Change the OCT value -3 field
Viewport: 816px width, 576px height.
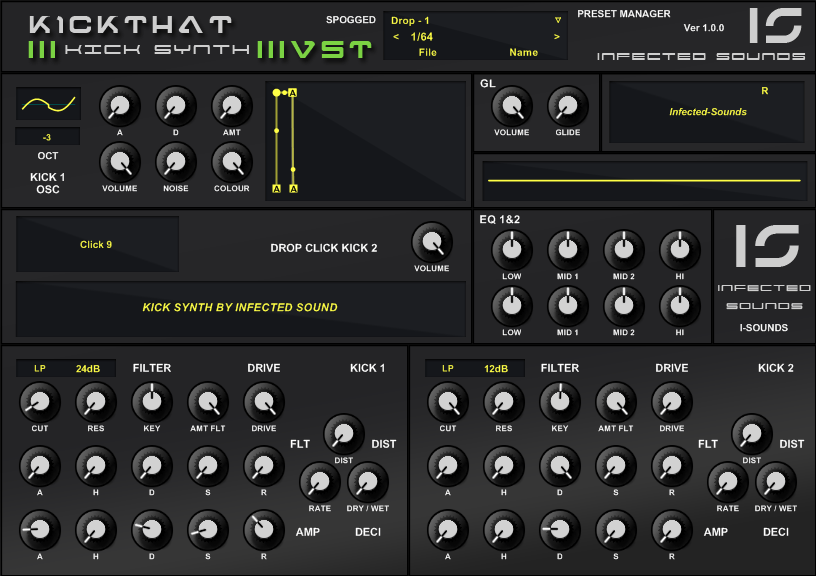pyautogui.click(x=47, y=137)
